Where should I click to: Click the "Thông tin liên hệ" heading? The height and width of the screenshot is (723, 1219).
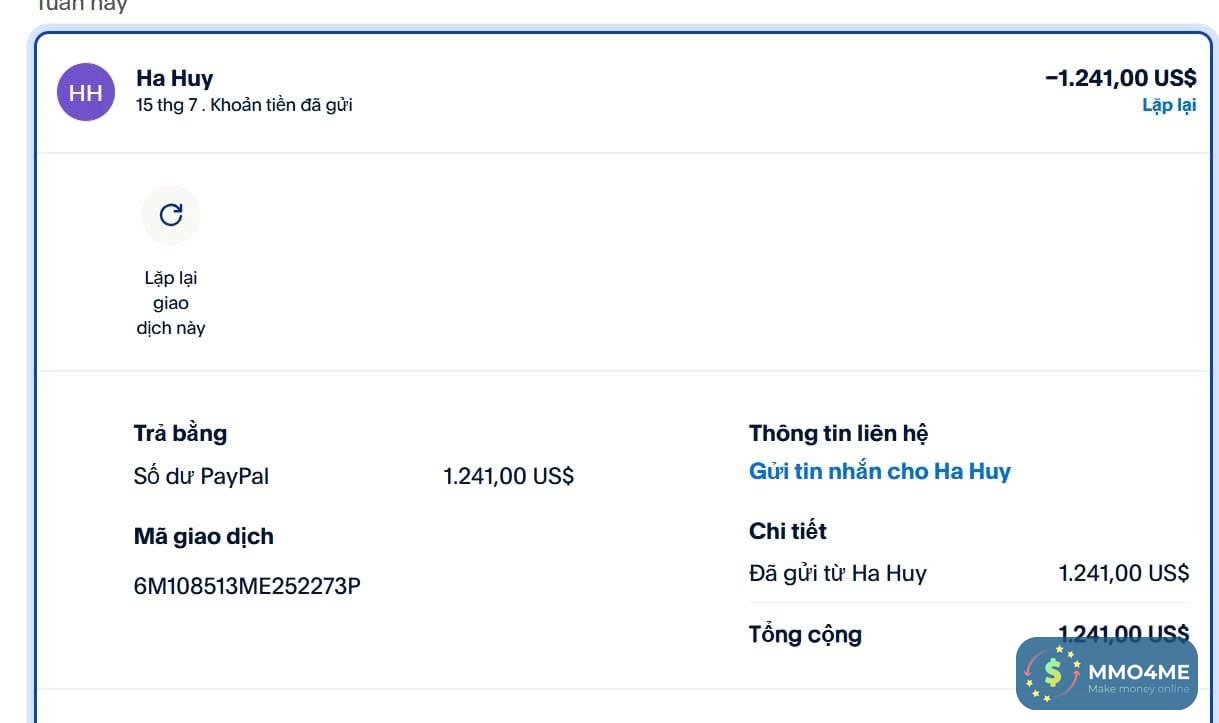click(x=838, y=433)
